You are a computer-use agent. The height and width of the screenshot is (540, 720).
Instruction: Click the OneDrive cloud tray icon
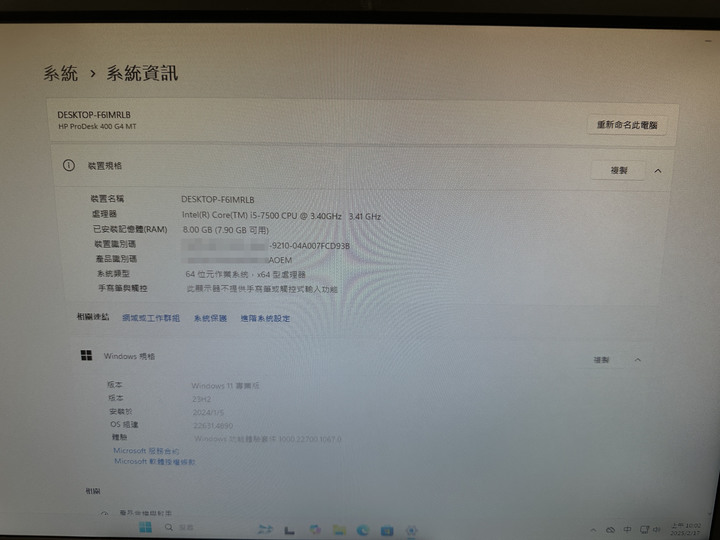610,530
